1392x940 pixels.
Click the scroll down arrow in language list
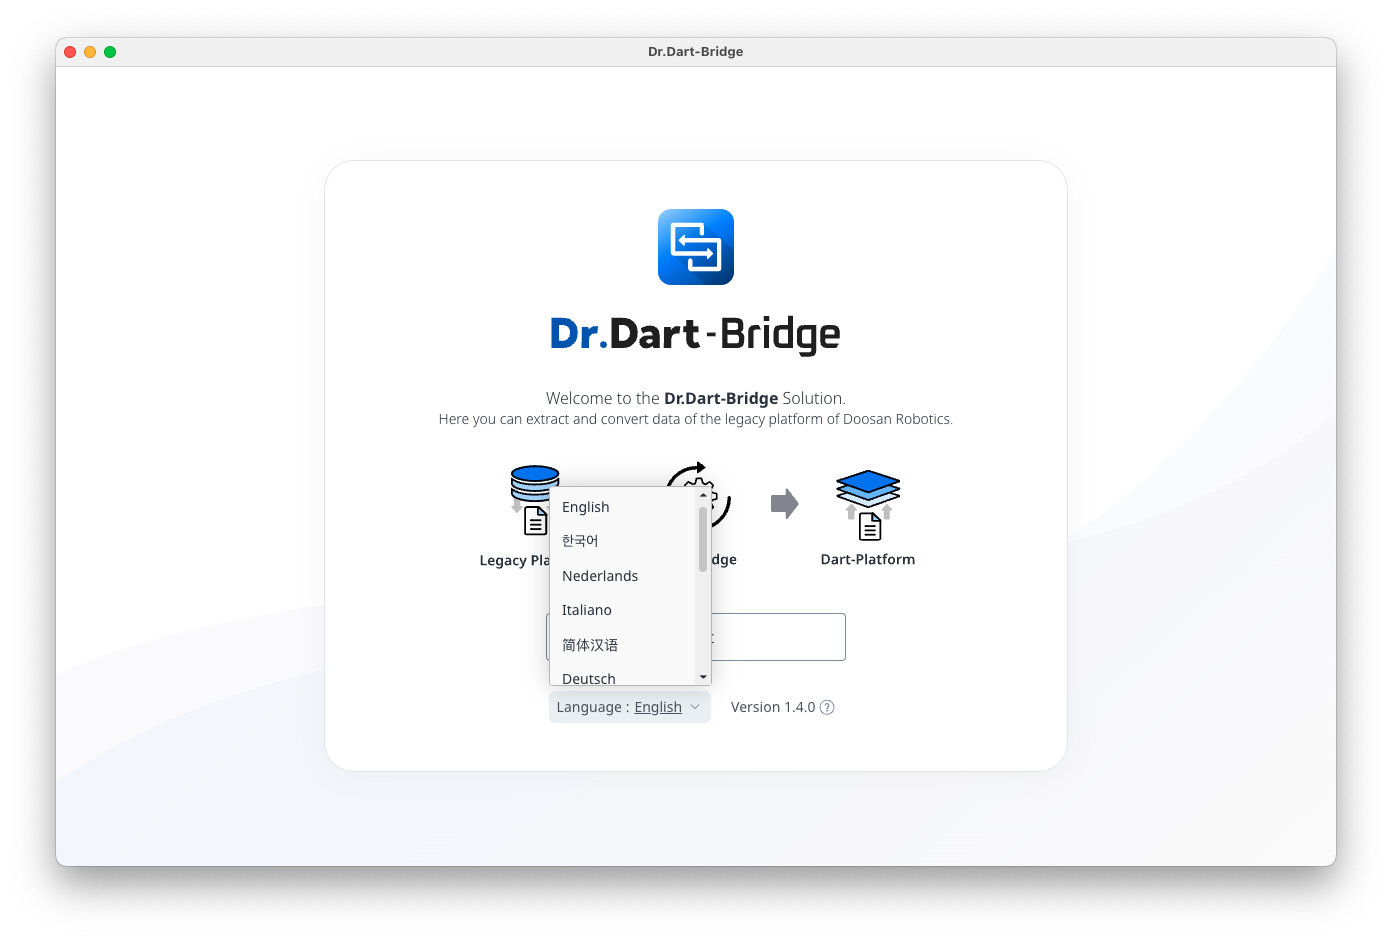point(703,677)
